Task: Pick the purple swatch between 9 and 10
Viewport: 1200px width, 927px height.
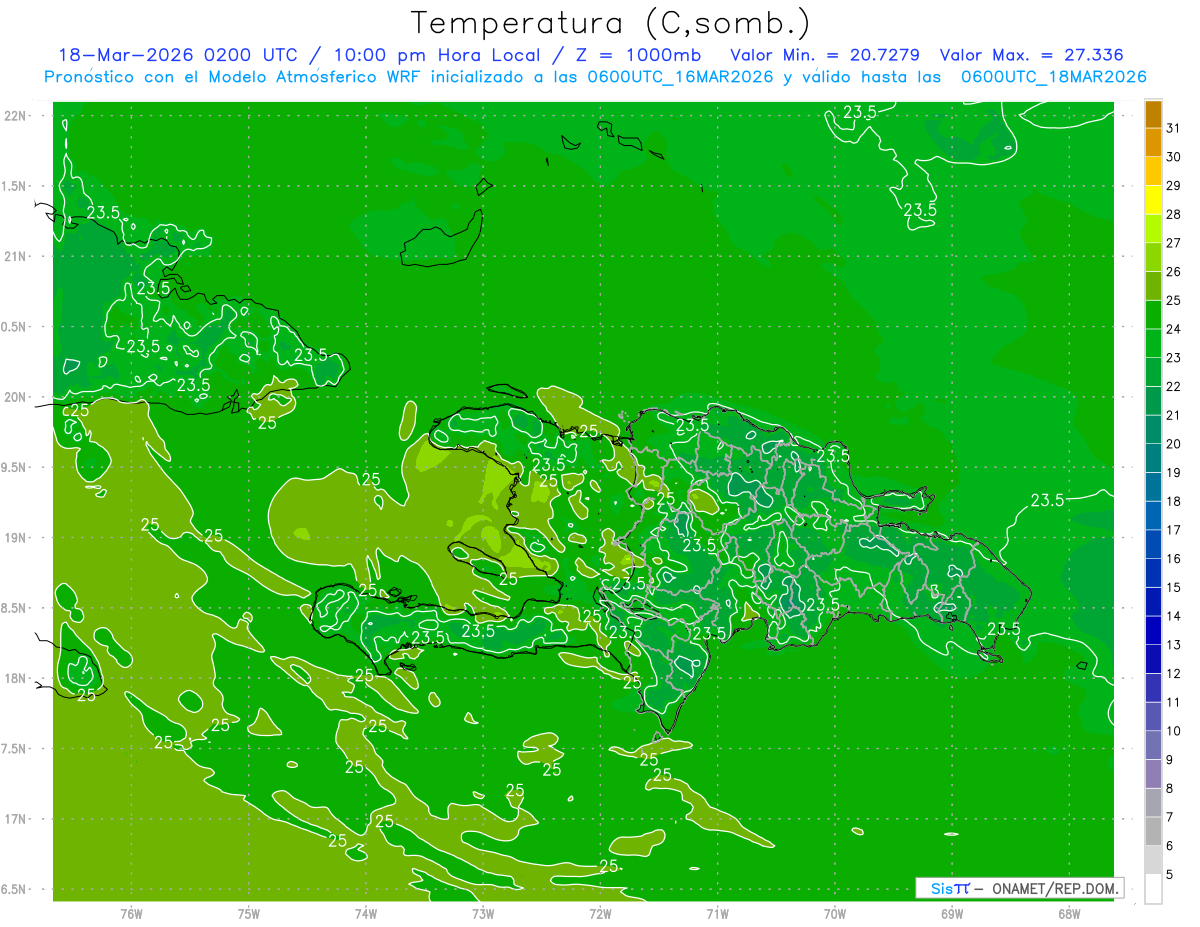Action: [1153, 746]
